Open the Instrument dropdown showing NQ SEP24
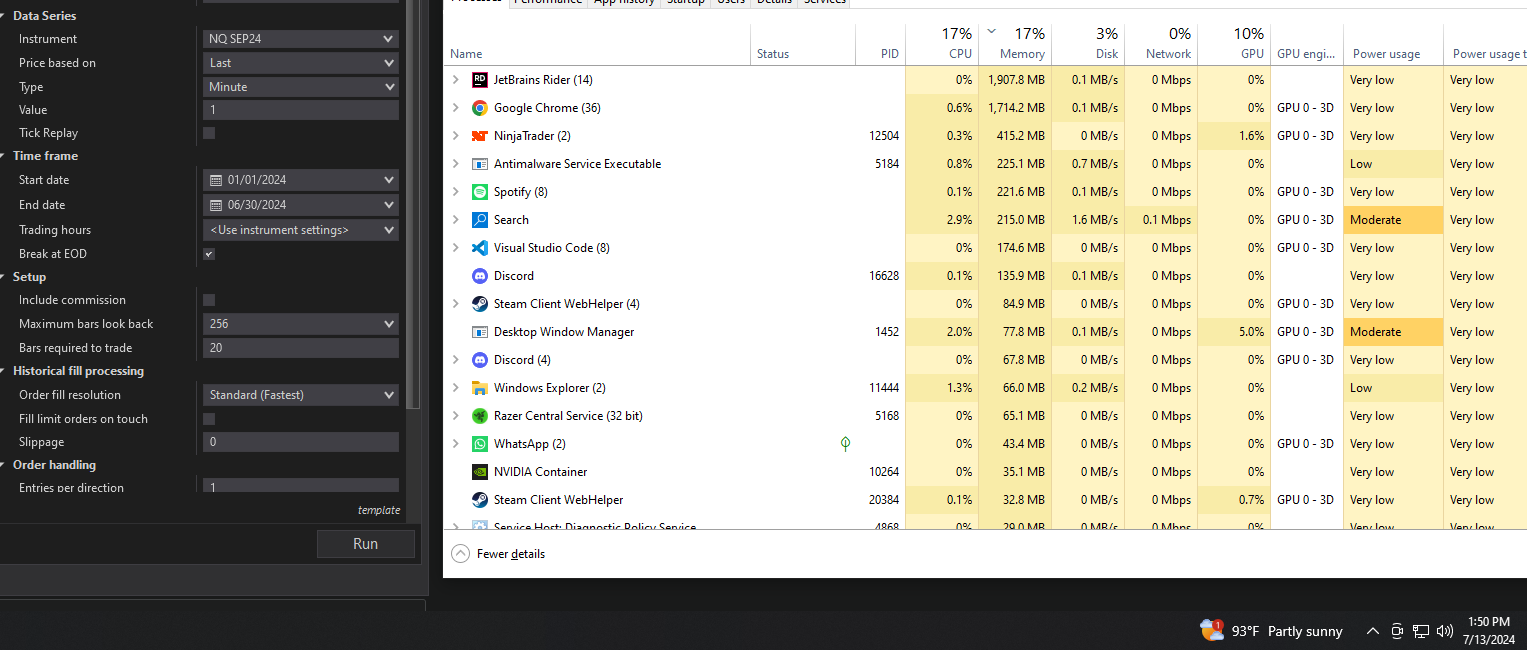 click(301, 39)
